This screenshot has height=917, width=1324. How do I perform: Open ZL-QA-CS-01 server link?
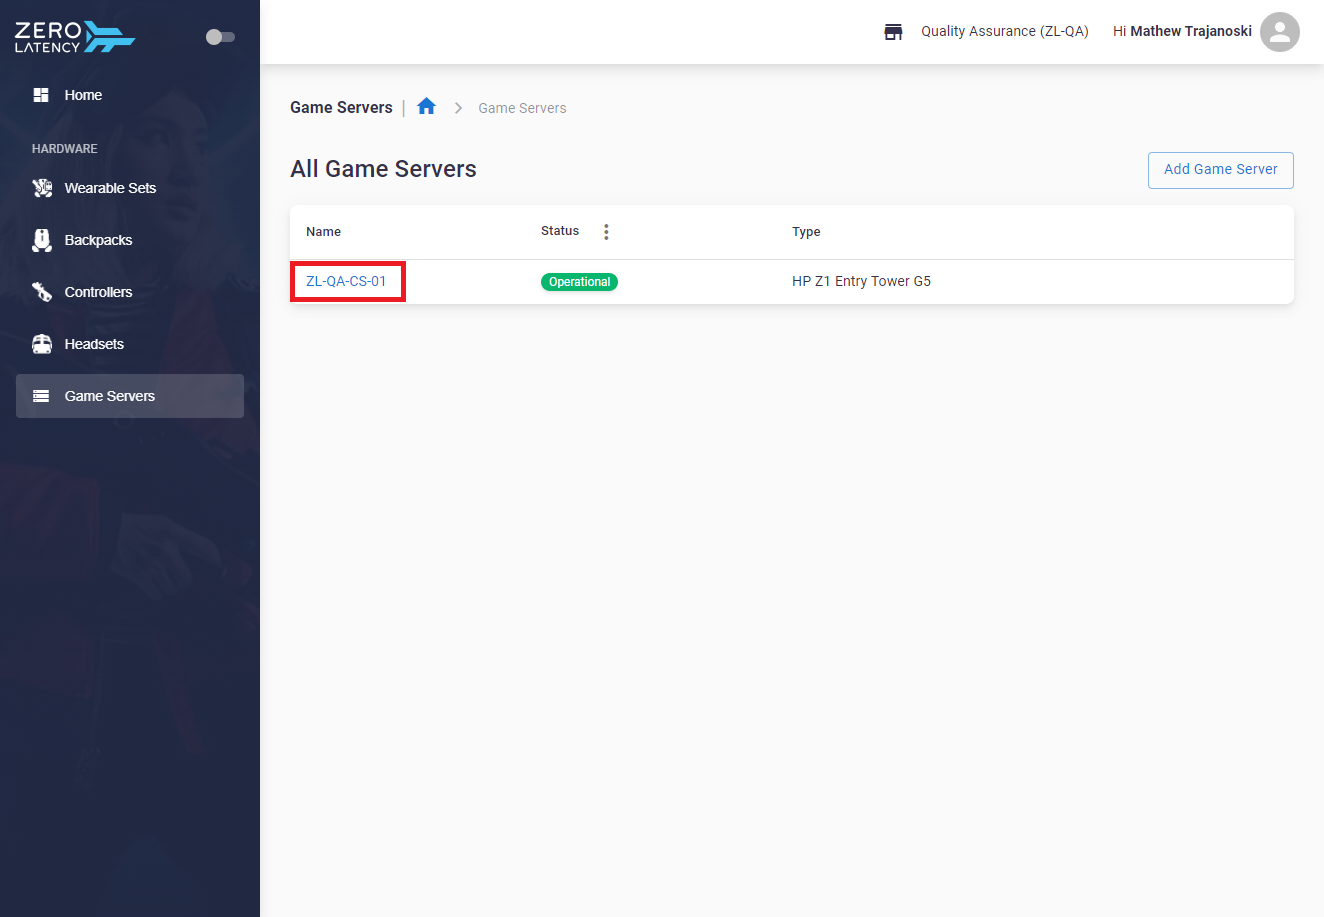[346, 281]
